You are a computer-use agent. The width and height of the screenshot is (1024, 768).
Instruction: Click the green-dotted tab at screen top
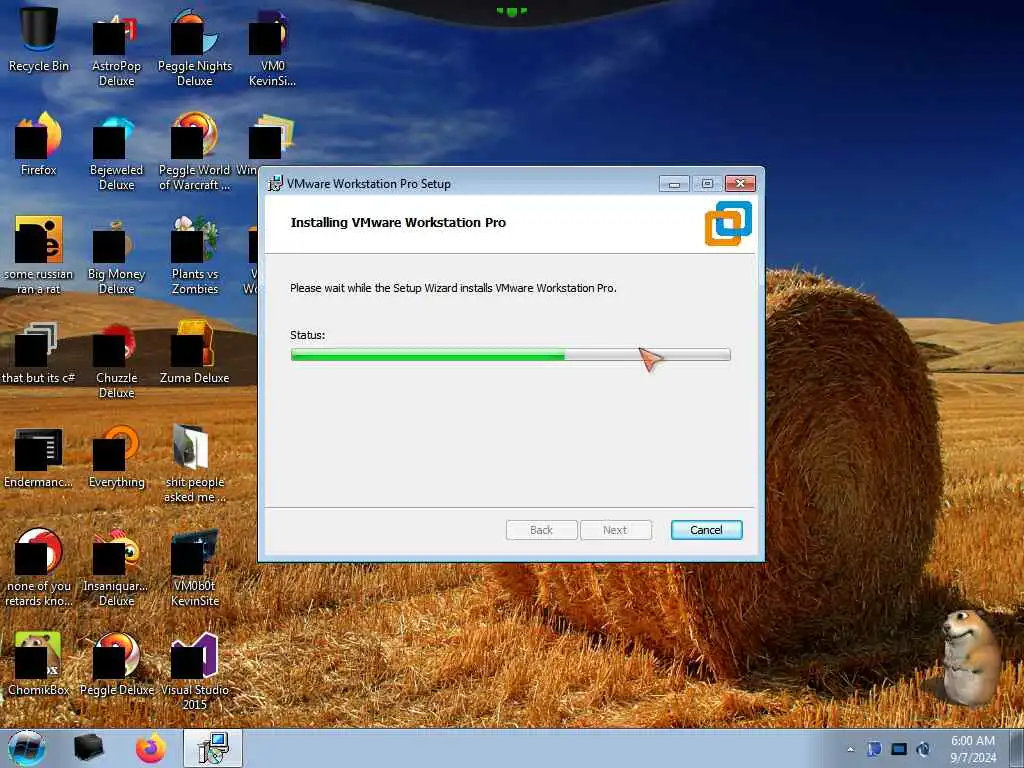[511, 12]
